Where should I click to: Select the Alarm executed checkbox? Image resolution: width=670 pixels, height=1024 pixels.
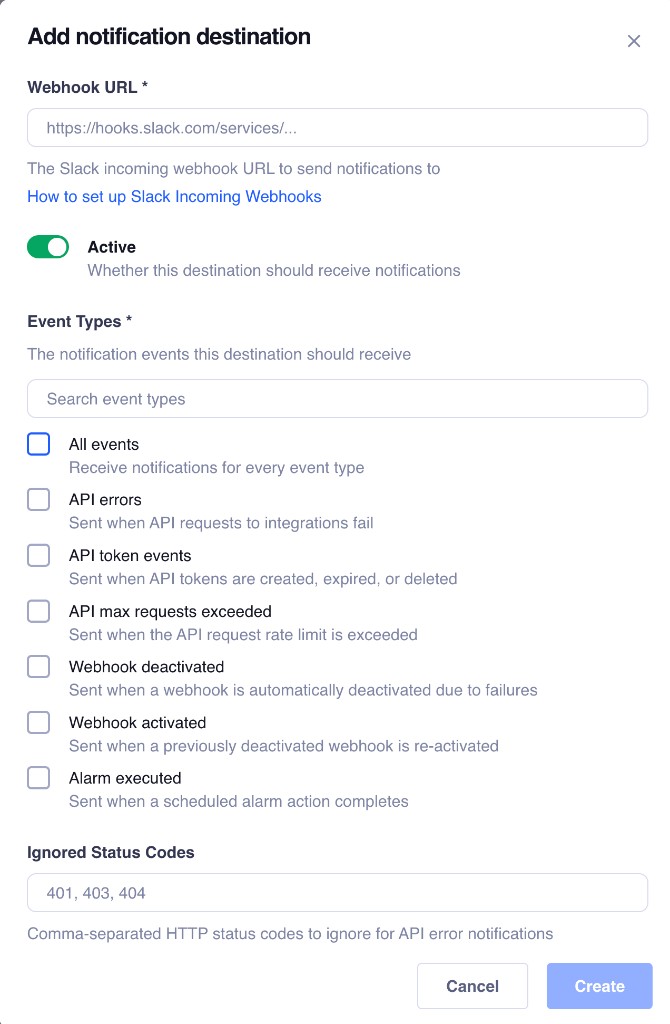(x=38, y=777)
